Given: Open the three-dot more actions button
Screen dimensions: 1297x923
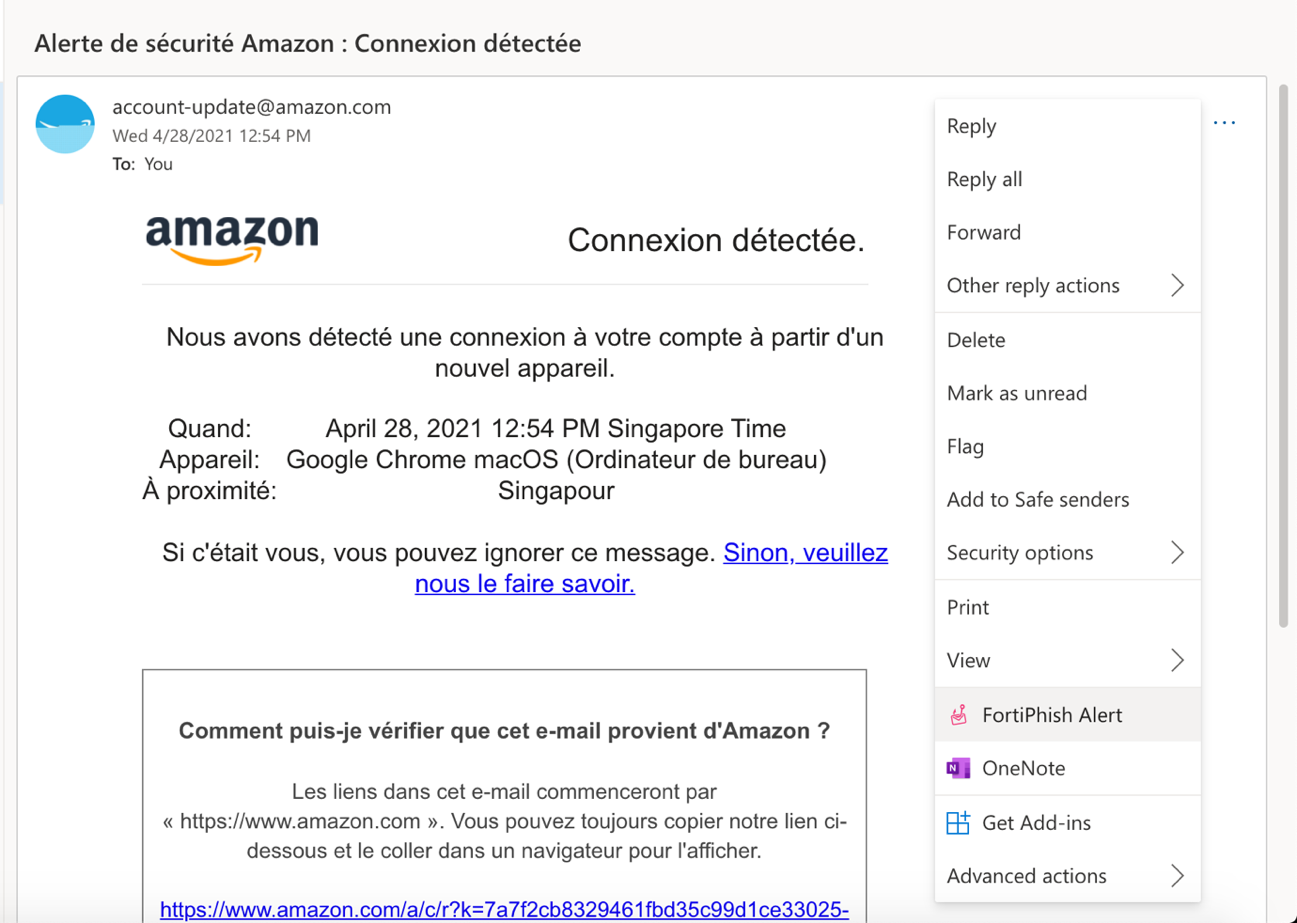Looking at the screenshot, I should tap(1224, 123).
